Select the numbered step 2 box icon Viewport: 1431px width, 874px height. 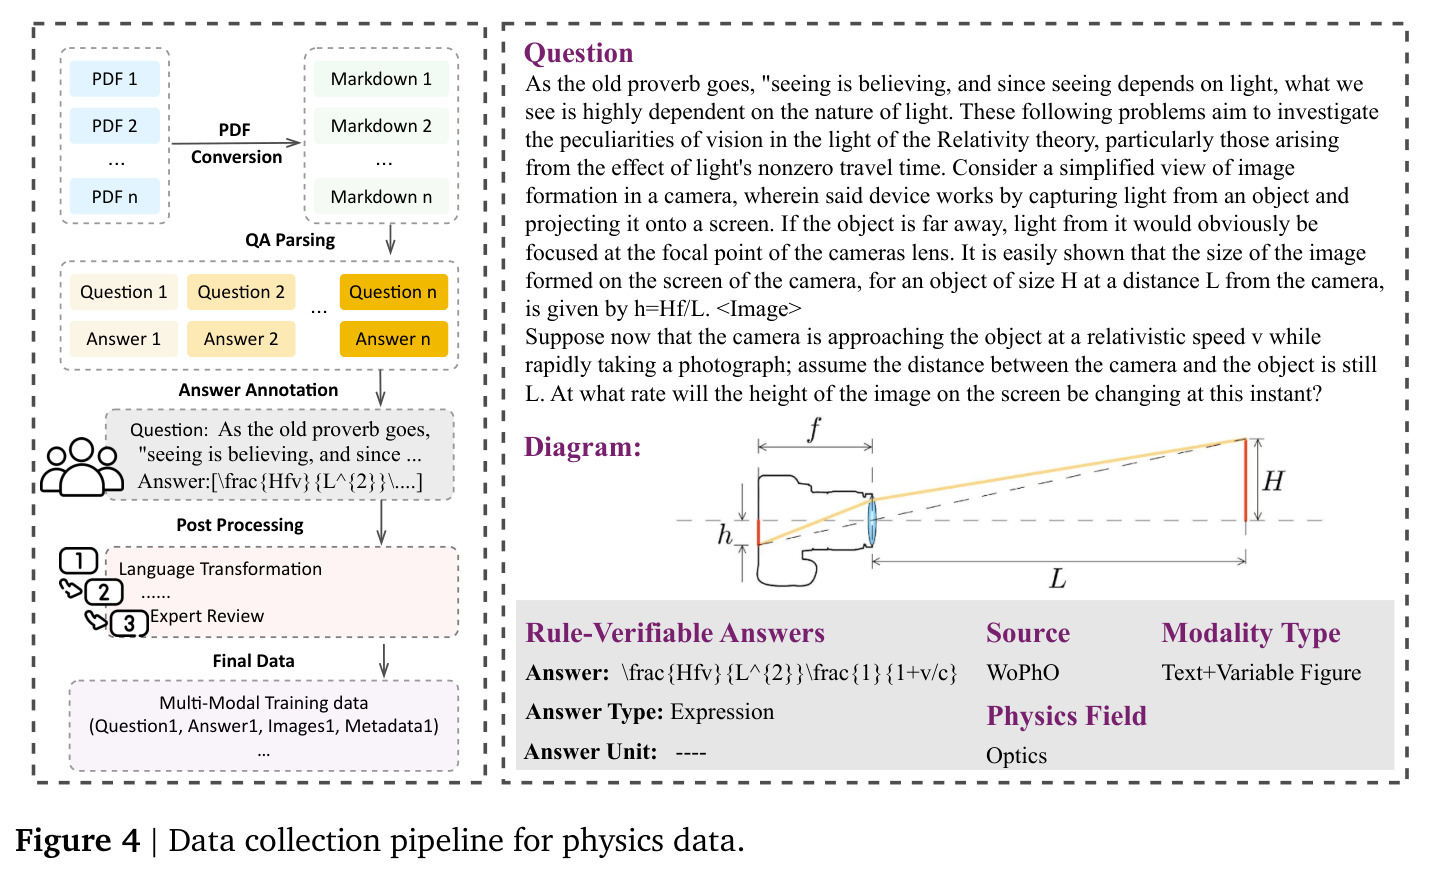click(104, 592)
